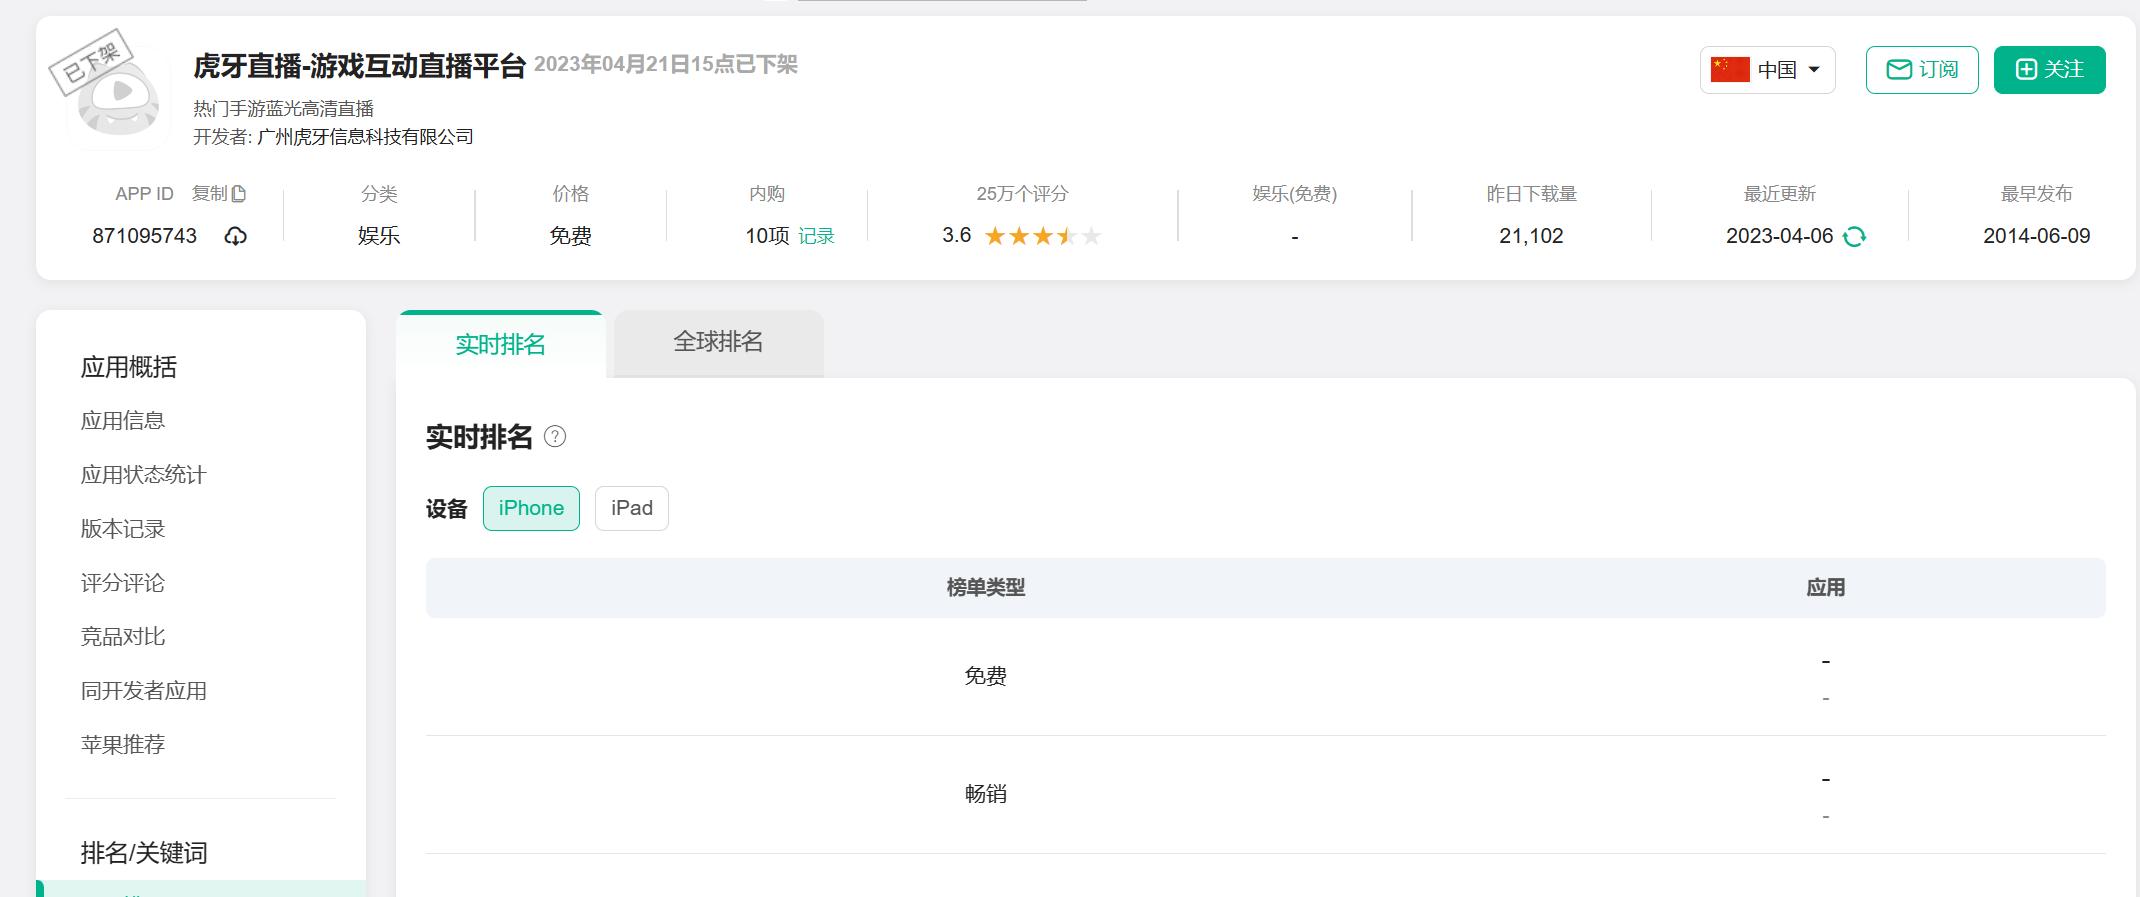
Task: Switch device to iPad
Action: pyautogui.click(x=631, y=508)
